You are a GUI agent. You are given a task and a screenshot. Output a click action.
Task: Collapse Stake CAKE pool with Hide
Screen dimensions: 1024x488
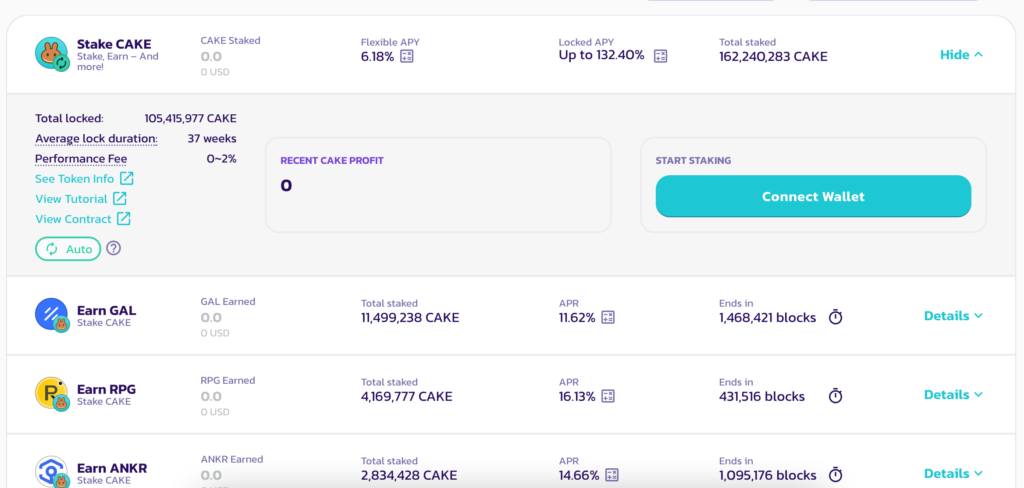click(961, 55)
